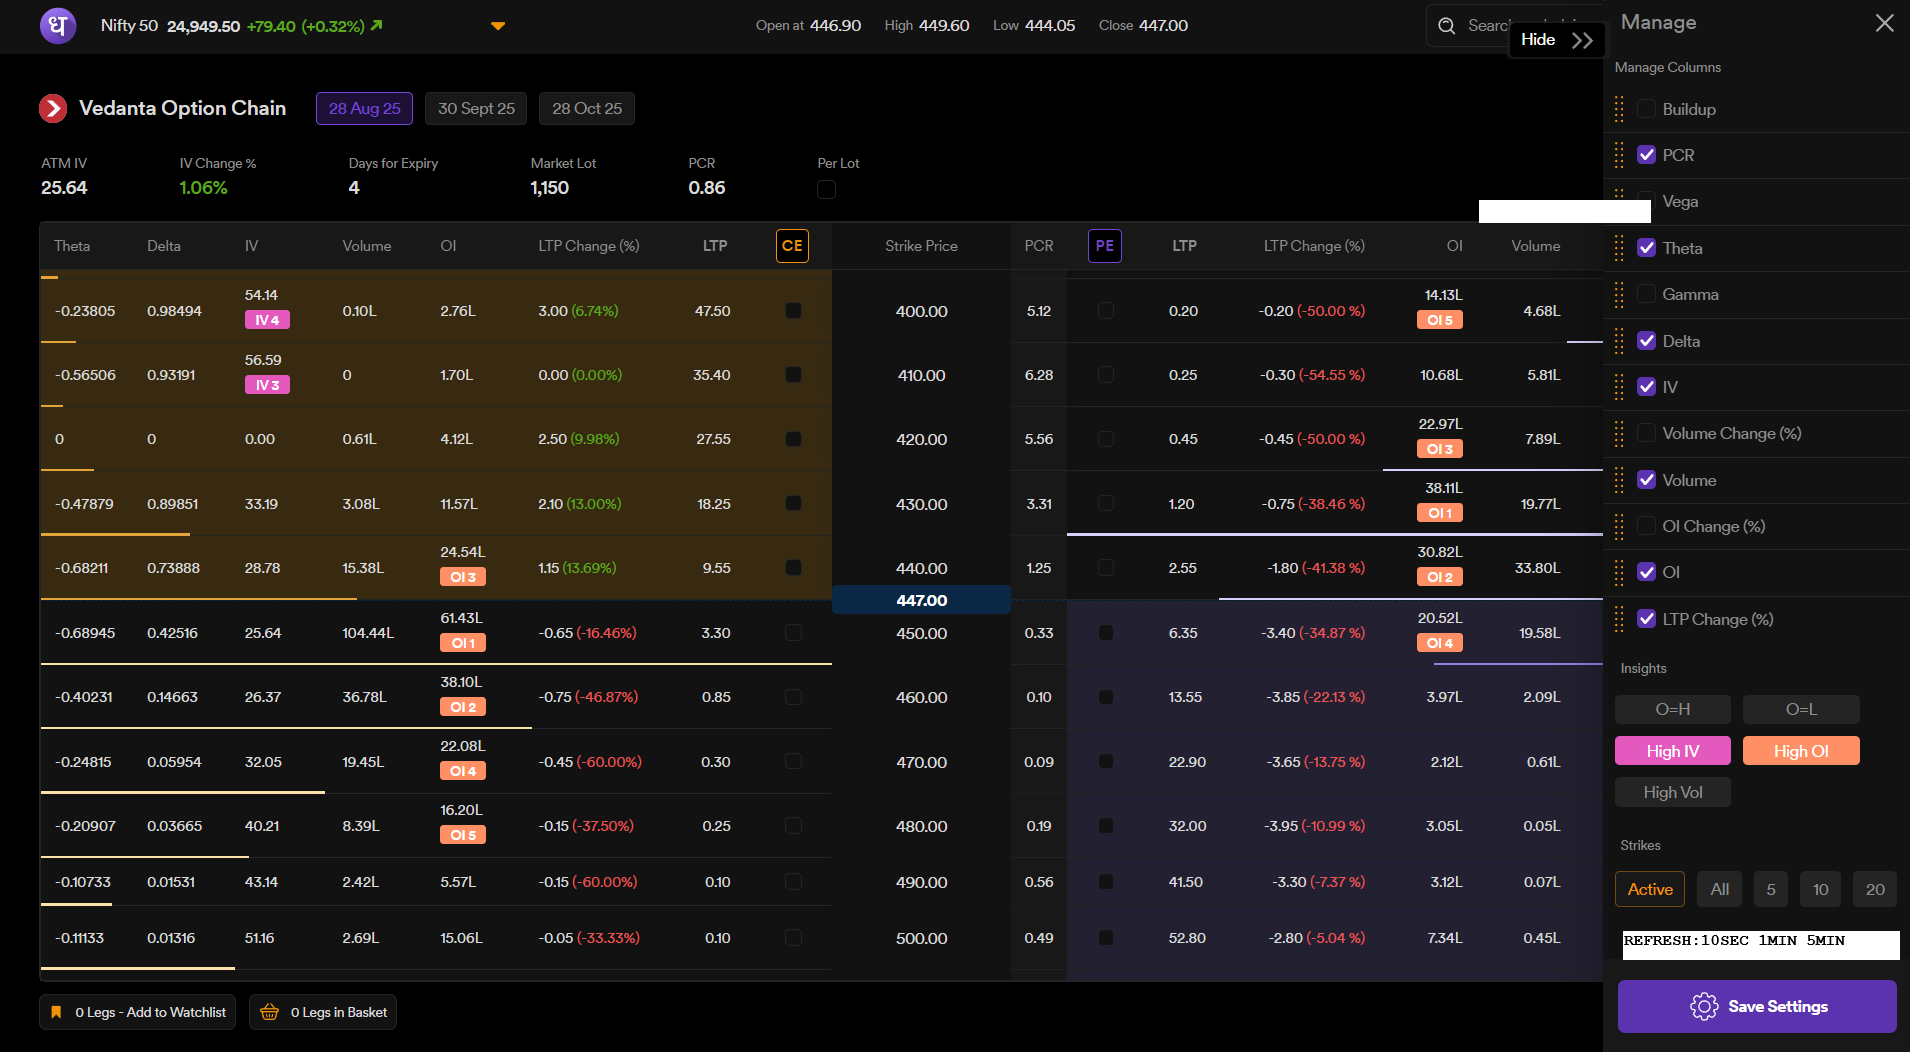Click the CE column badge
This screenshot has width=1910, height=1052.
(792, 246)
